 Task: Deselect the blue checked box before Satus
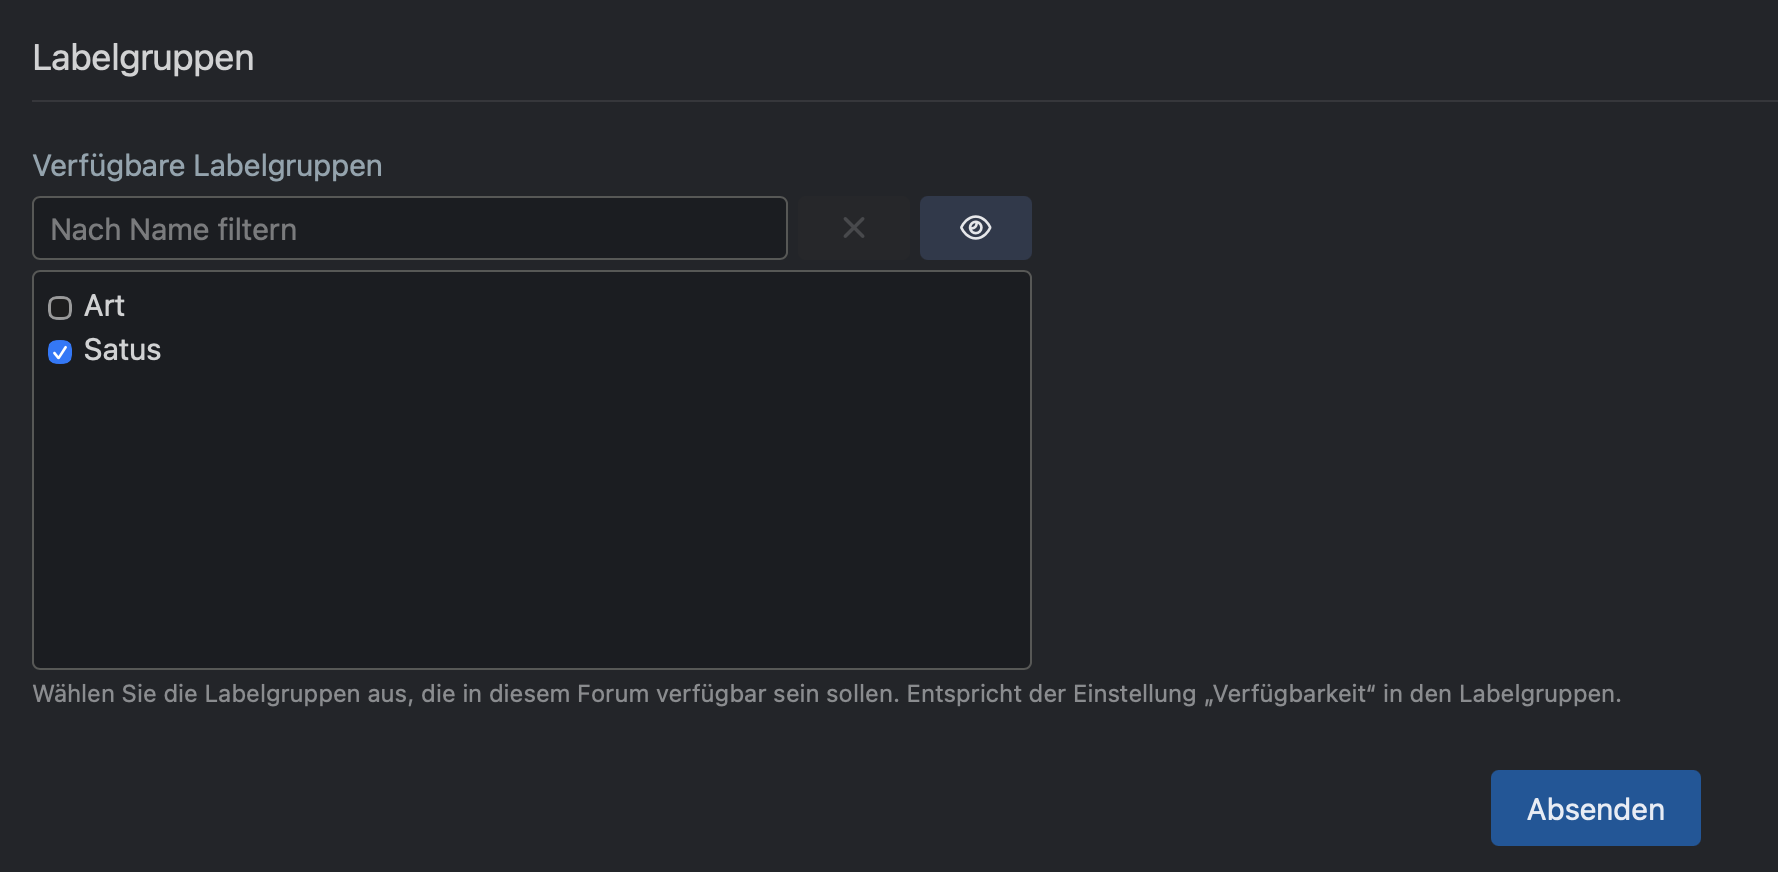point(60,351)
